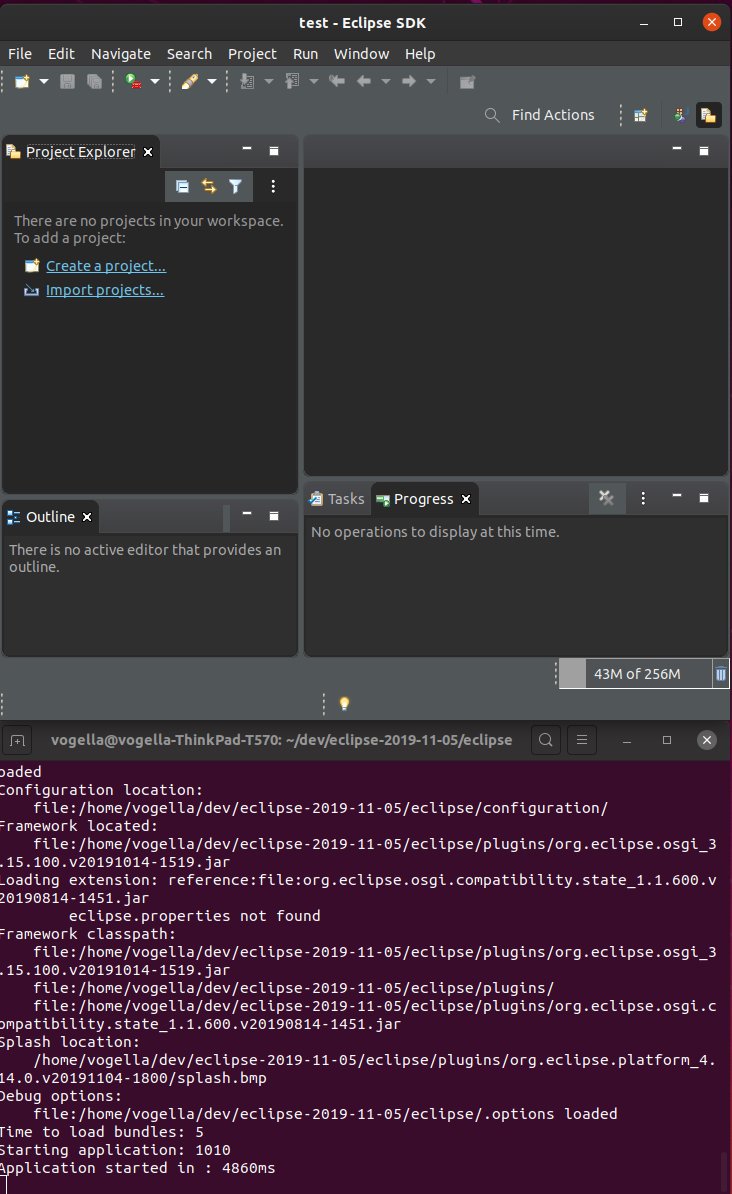Click the Last Edit Location icon
The image size is (732, 1194).
pyautogui.click(x=337, y=81)
